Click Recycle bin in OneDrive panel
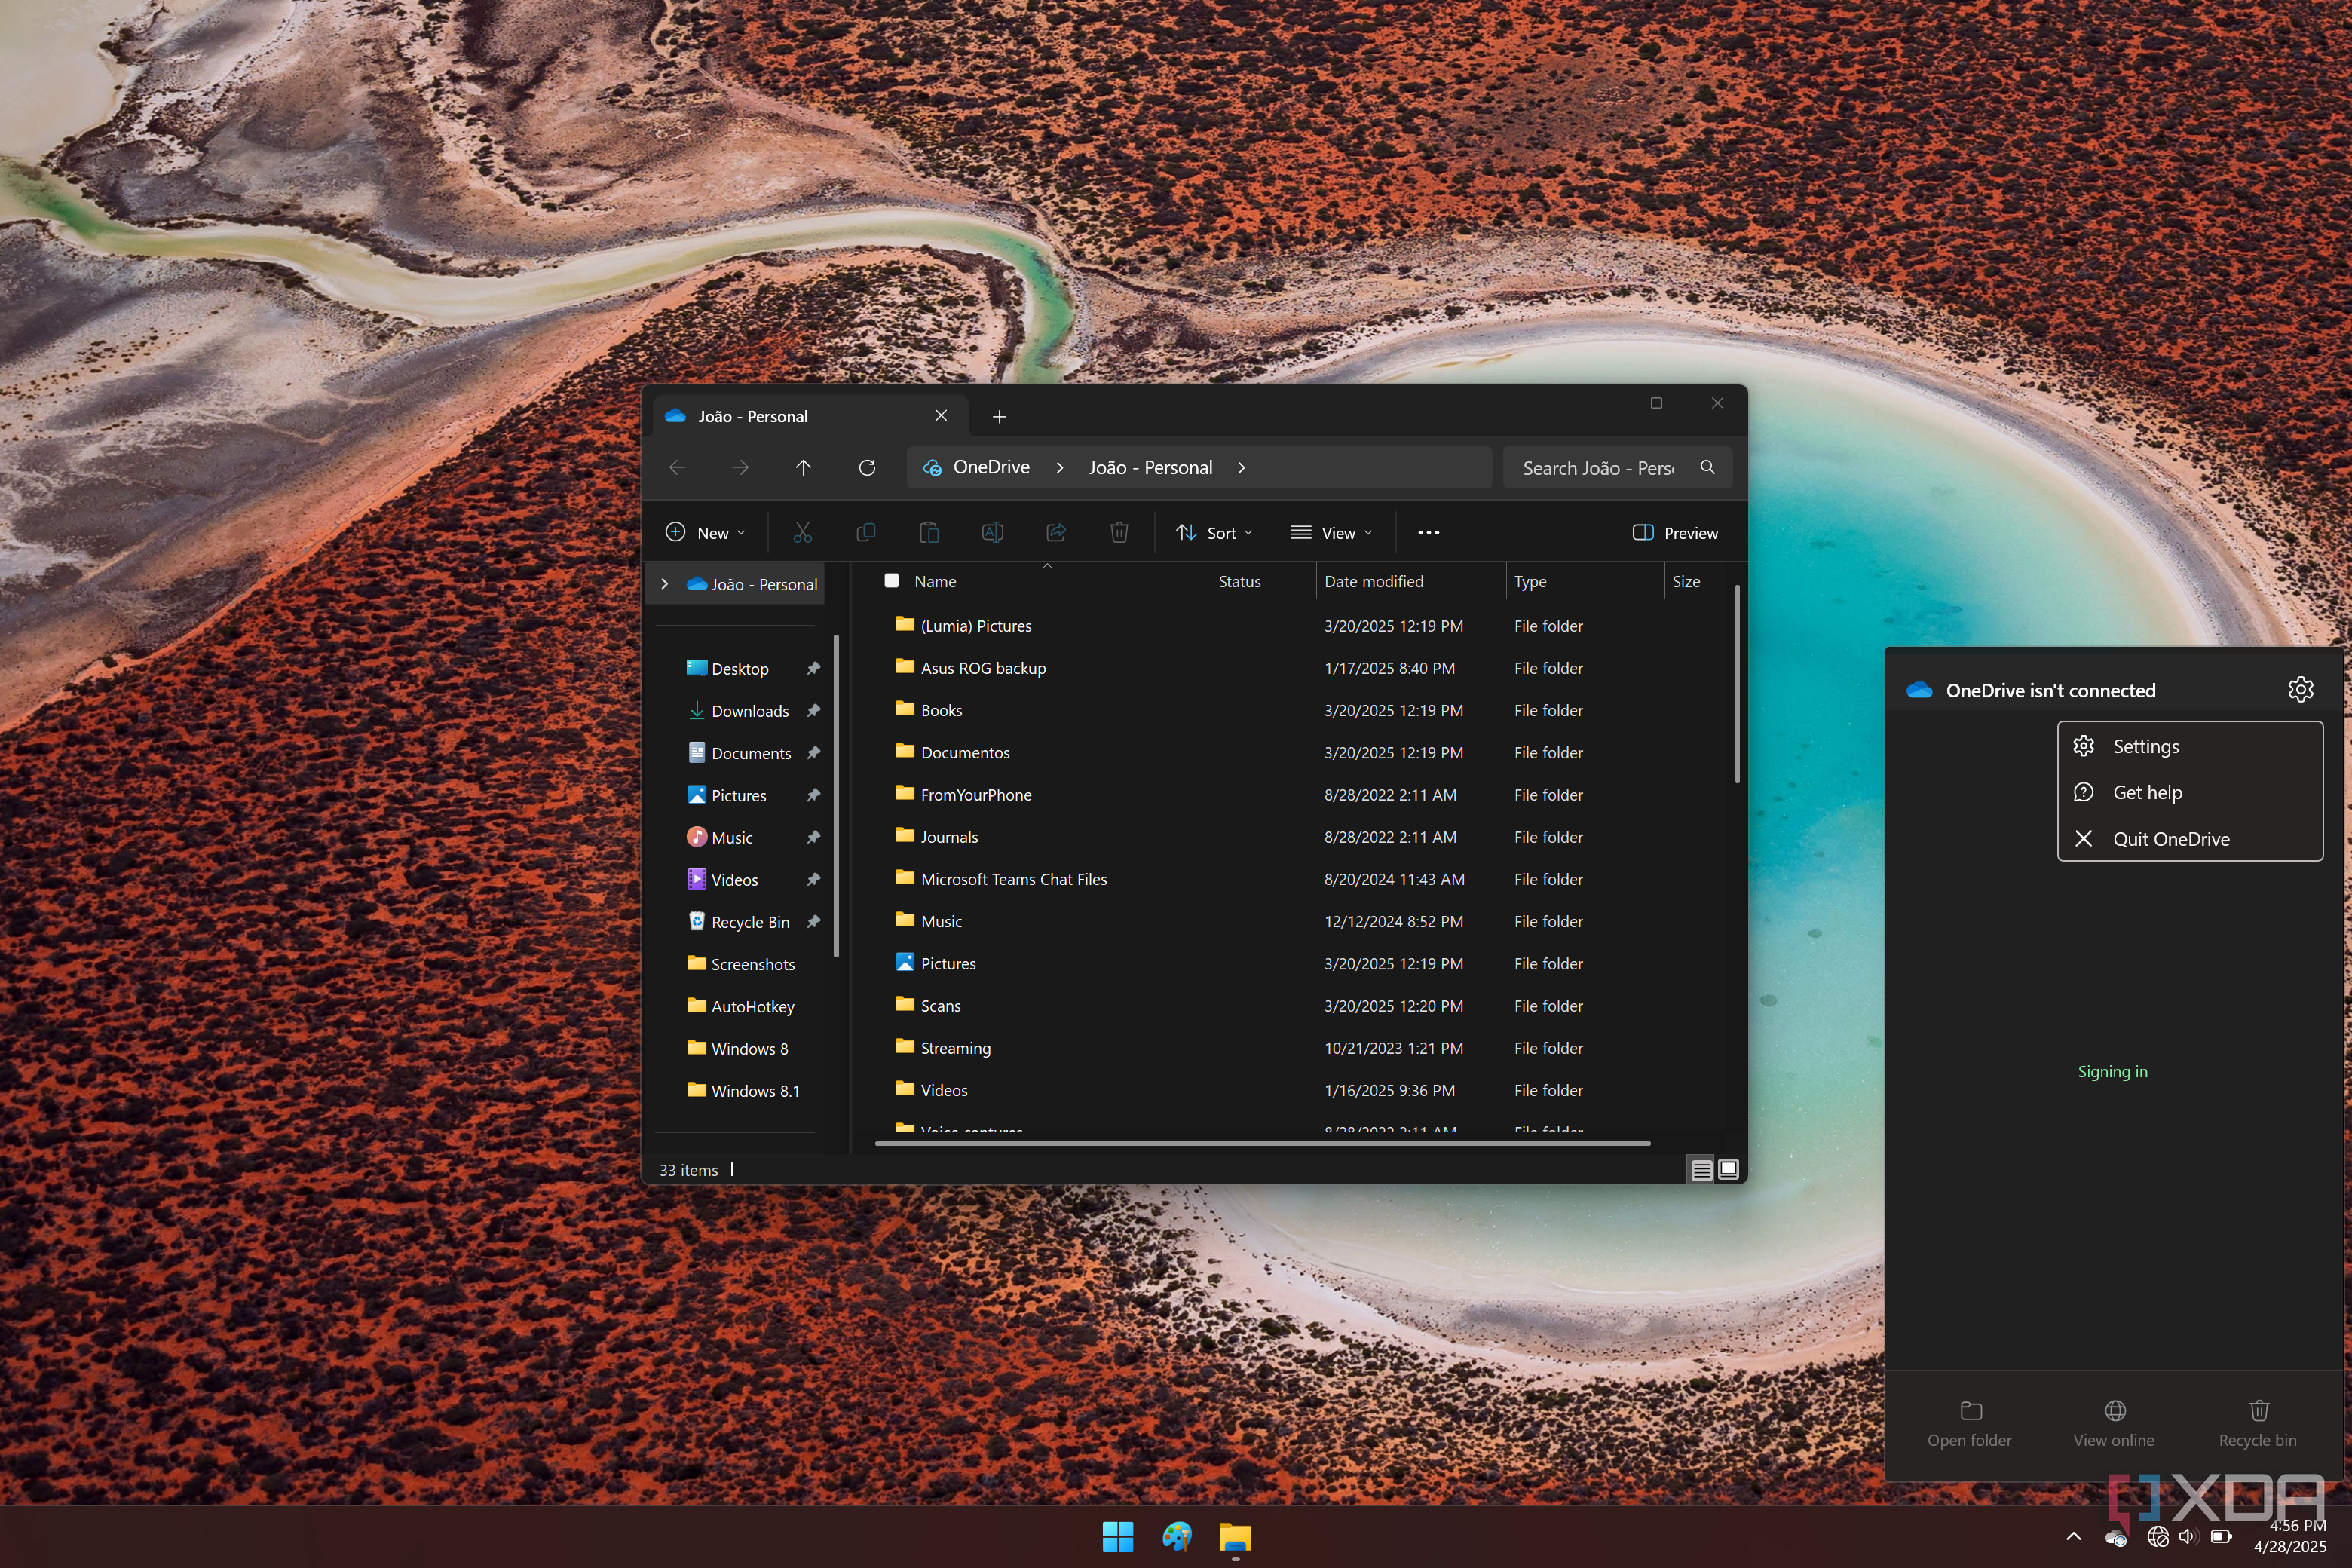The width and height of the screenshot is (2352, 1568). (2257, 1424)
